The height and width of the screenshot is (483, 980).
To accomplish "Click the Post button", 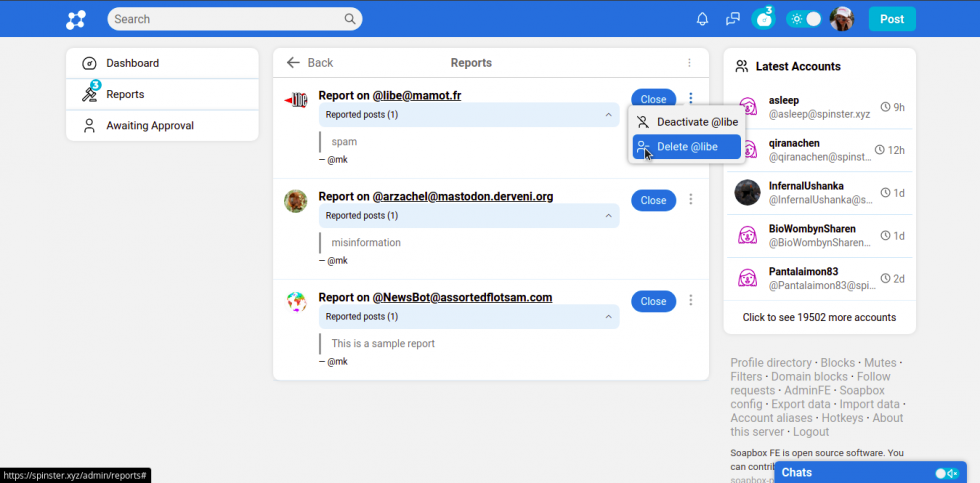I will pos(892,19).
